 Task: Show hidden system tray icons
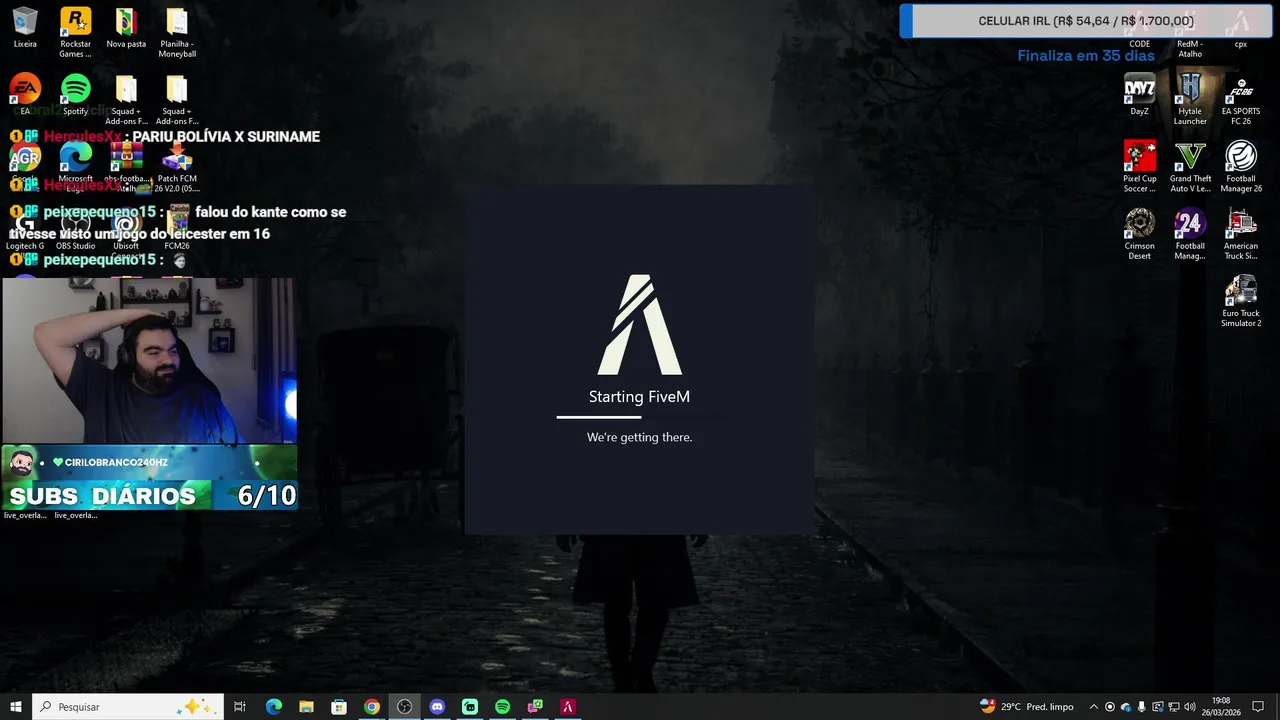coord(1093,707)
